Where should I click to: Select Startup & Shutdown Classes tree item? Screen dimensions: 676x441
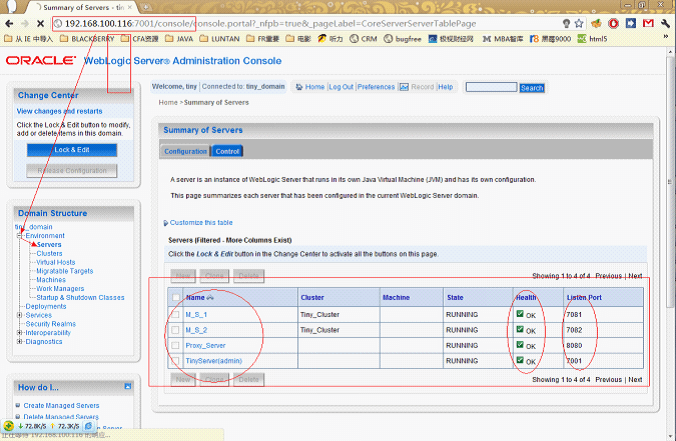point(80,297)
